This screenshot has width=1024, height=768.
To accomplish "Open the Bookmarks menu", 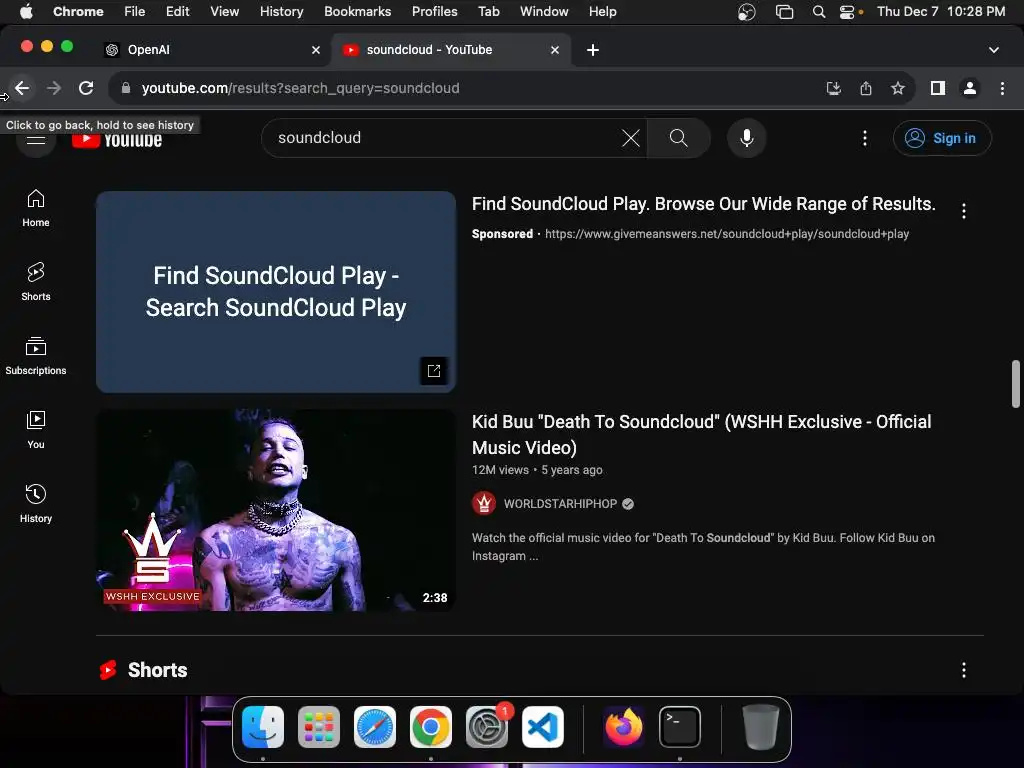I will 357,12.
